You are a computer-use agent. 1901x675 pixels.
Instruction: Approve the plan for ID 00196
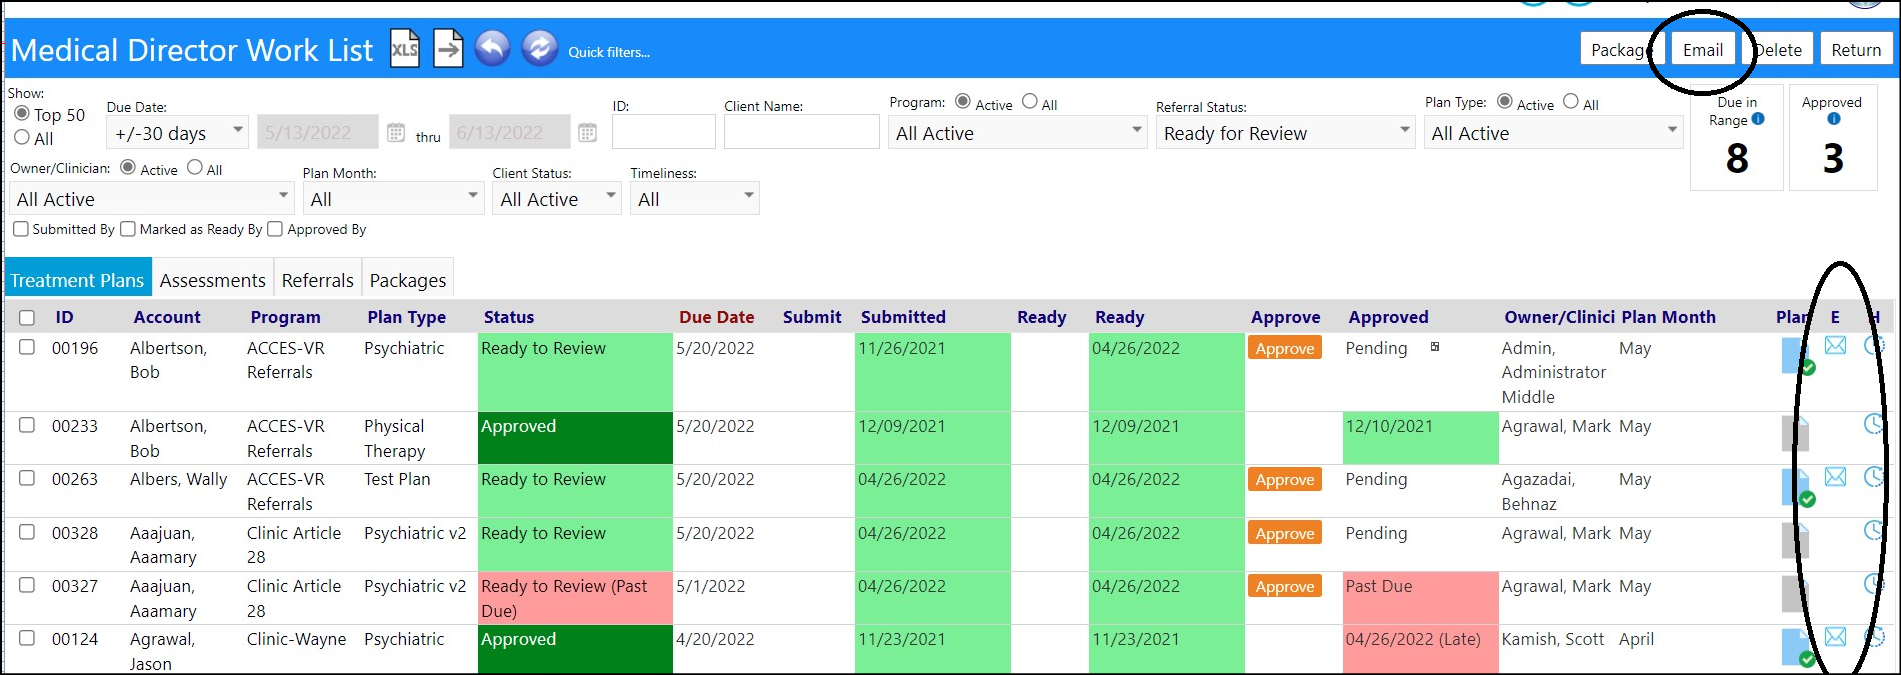click(x=1285, y=348)
